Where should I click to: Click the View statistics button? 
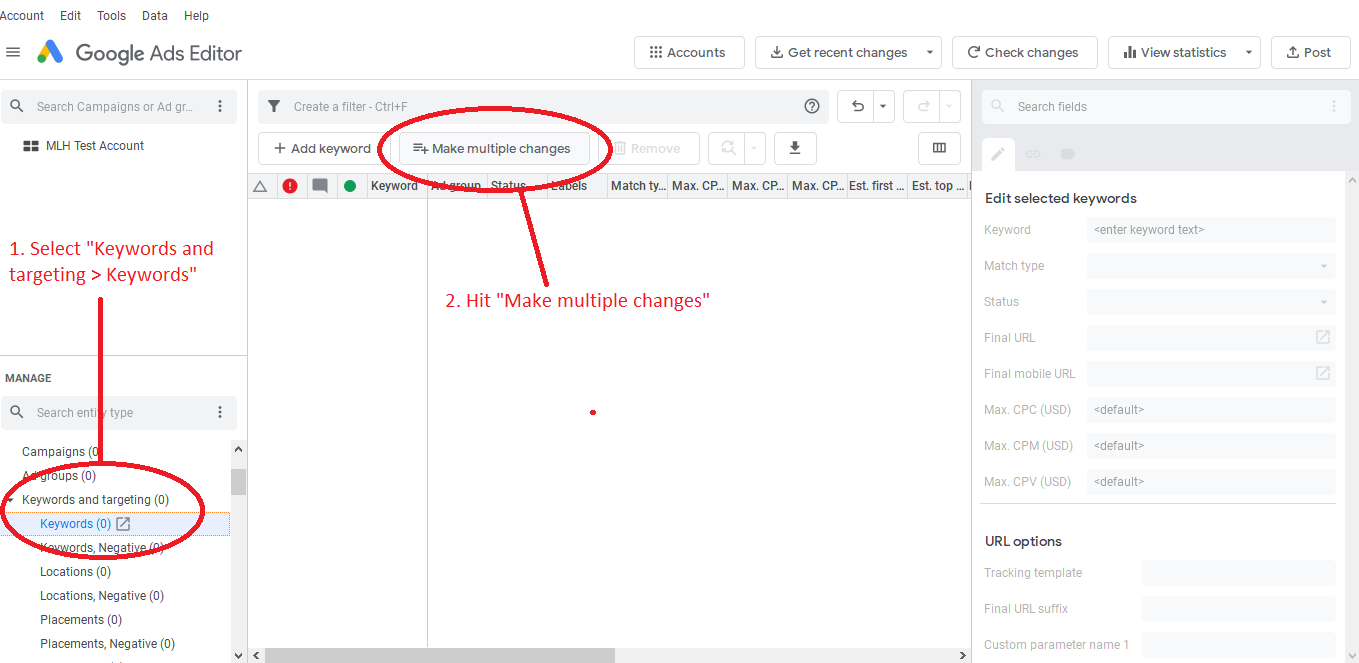(1174, 53)
